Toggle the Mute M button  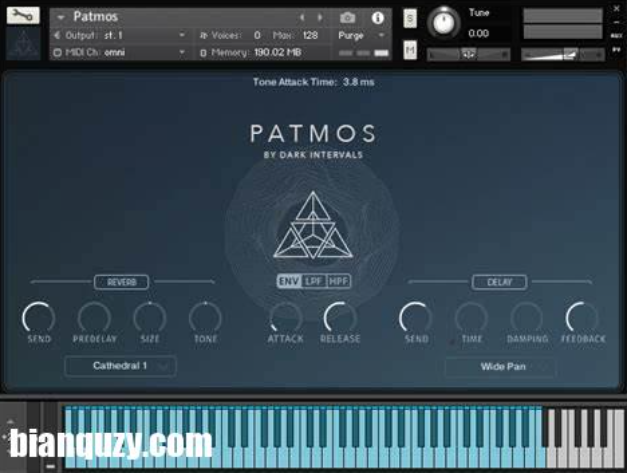click(410, 50)
